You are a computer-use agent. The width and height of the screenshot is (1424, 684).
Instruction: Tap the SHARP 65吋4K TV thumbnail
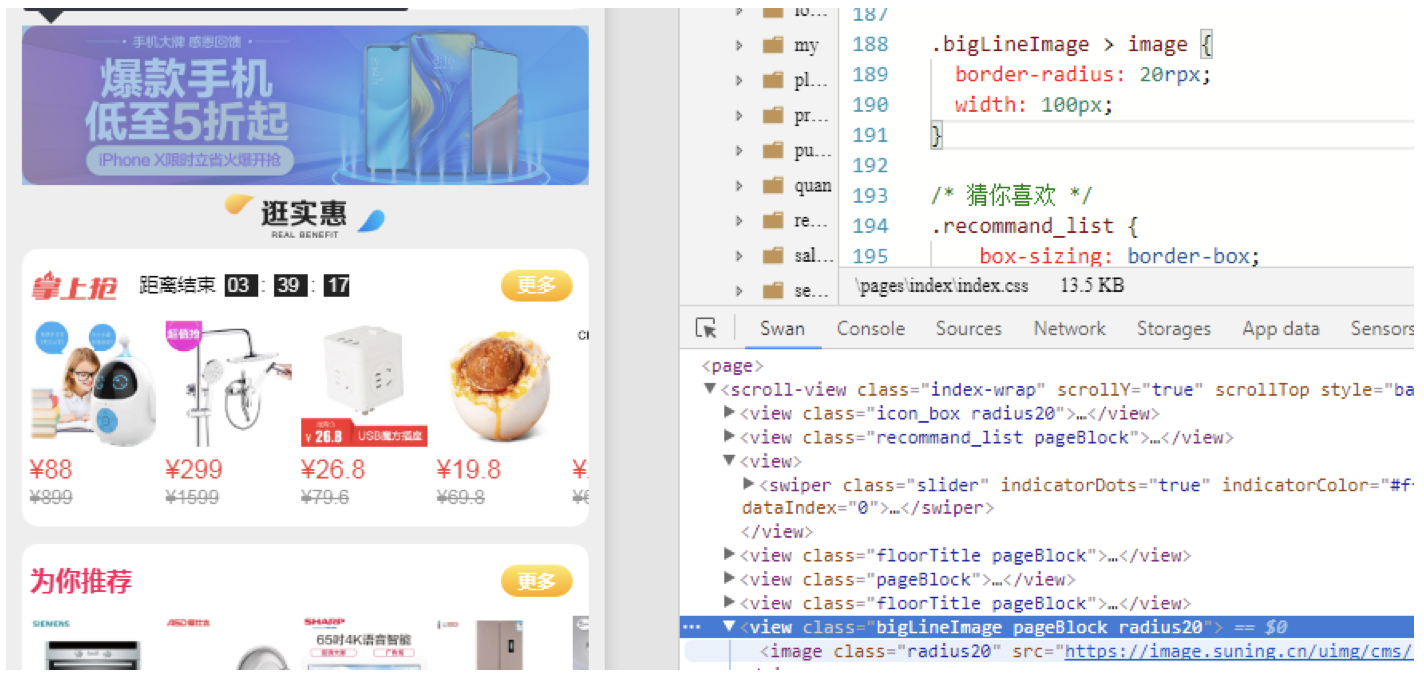click(364, 643)
